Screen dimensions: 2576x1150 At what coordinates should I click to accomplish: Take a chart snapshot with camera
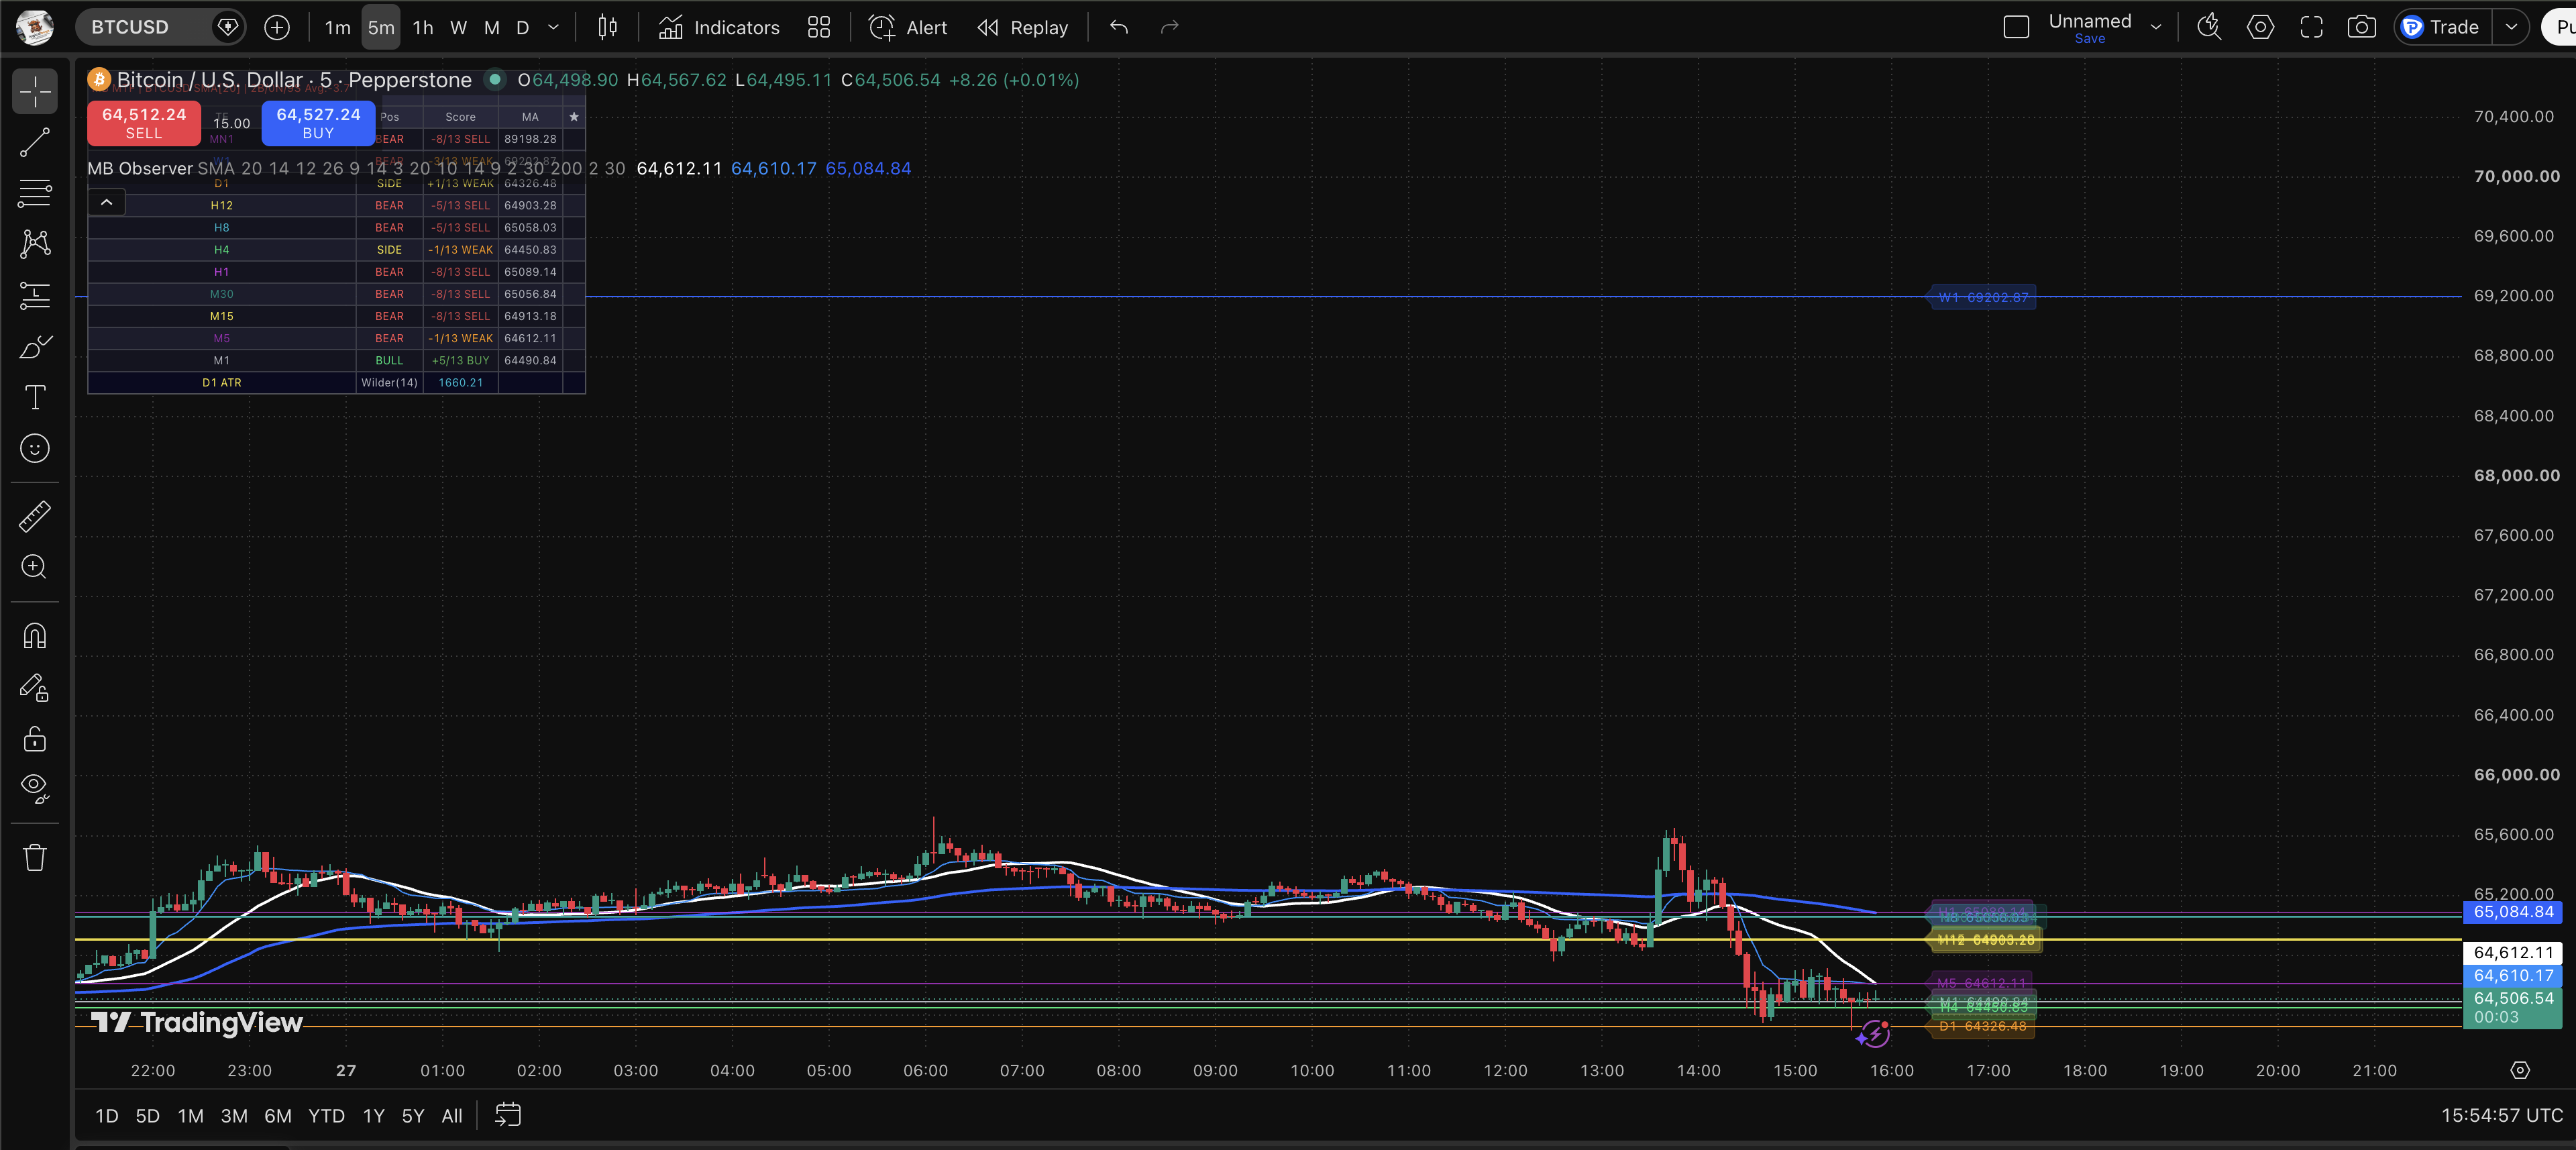coord(2362,27)
